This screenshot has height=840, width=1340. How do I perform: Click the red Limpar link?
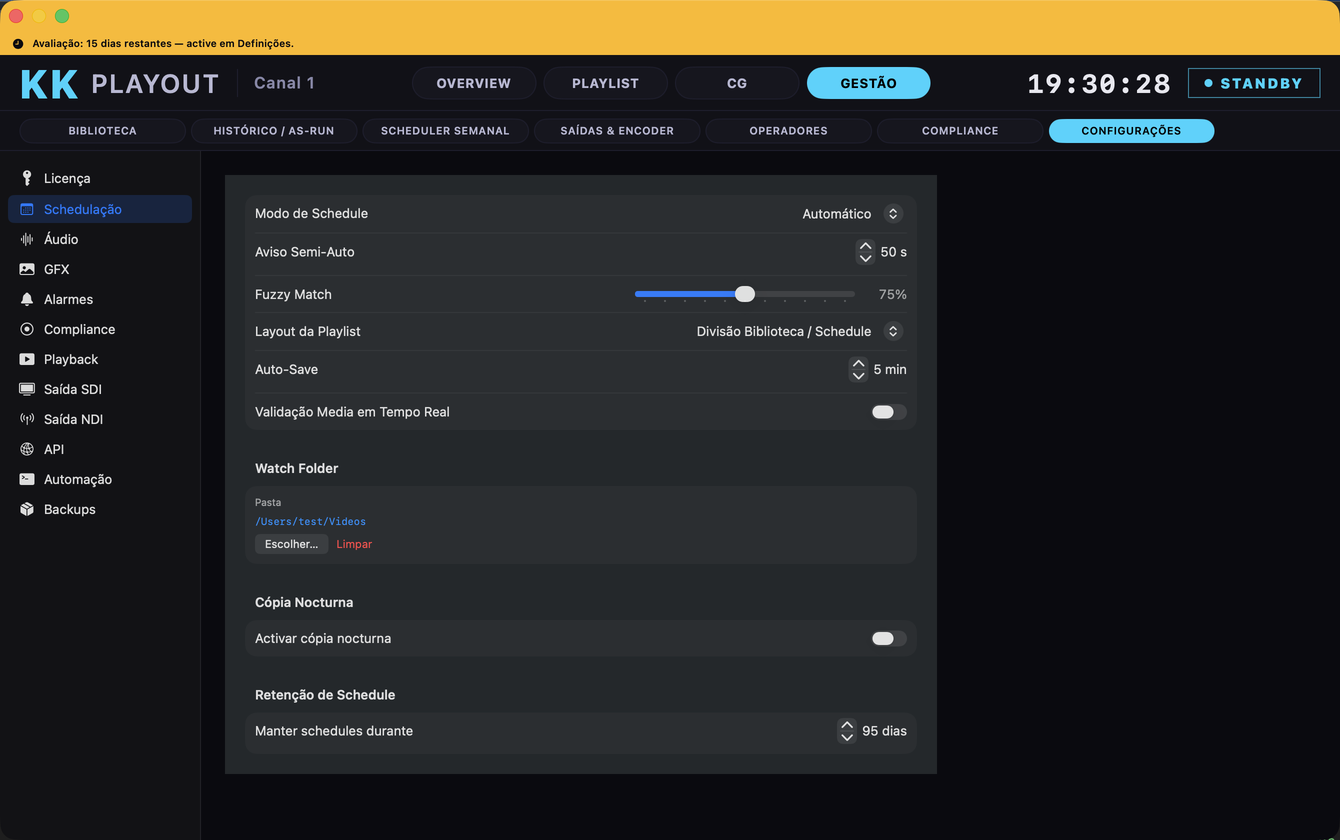[x=354, y=544]
